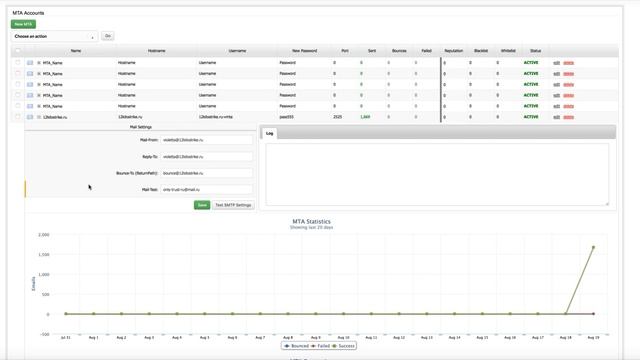Click the small list icon beside 12kbstrike.ru name
This screenshot has height=360, width=640.
click(39, 117)
